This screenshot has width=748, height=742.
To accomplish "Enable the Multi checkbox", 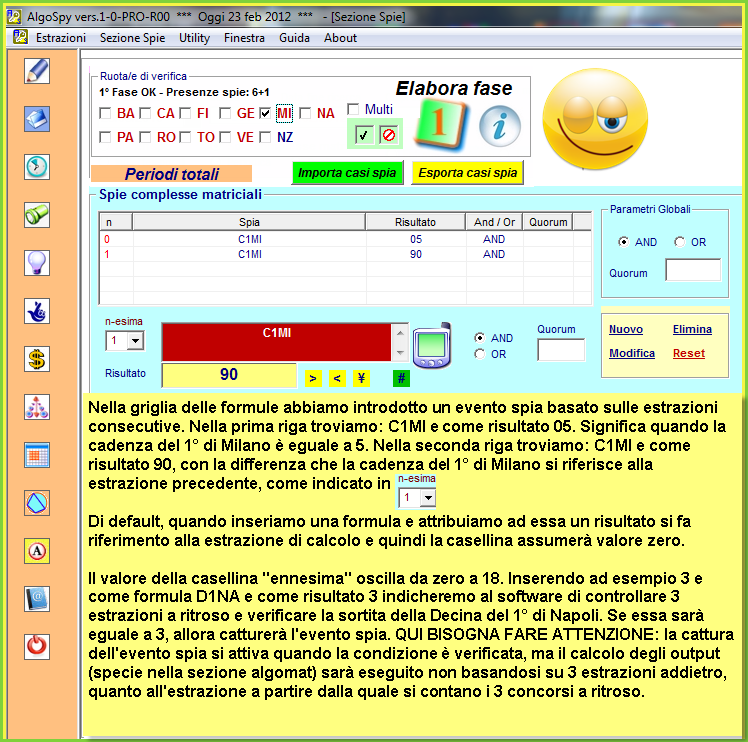I will pyautogui.click(x=353, y=109).
